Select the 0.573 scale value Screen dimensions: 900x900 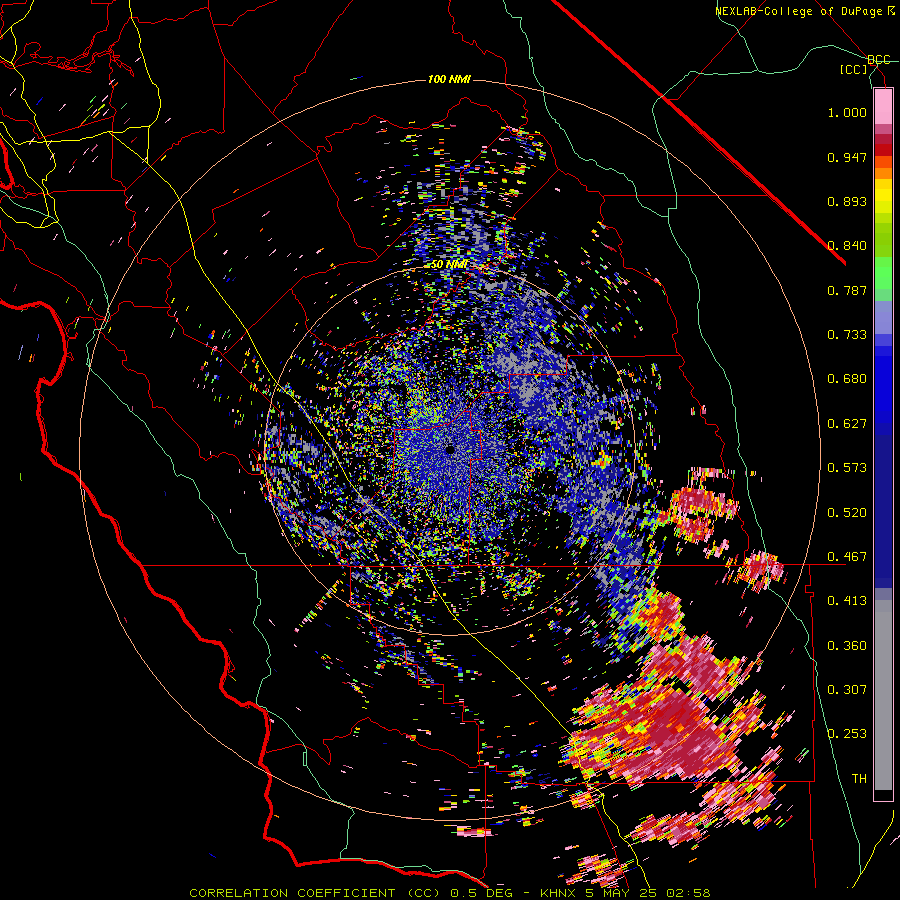point(847,468)
